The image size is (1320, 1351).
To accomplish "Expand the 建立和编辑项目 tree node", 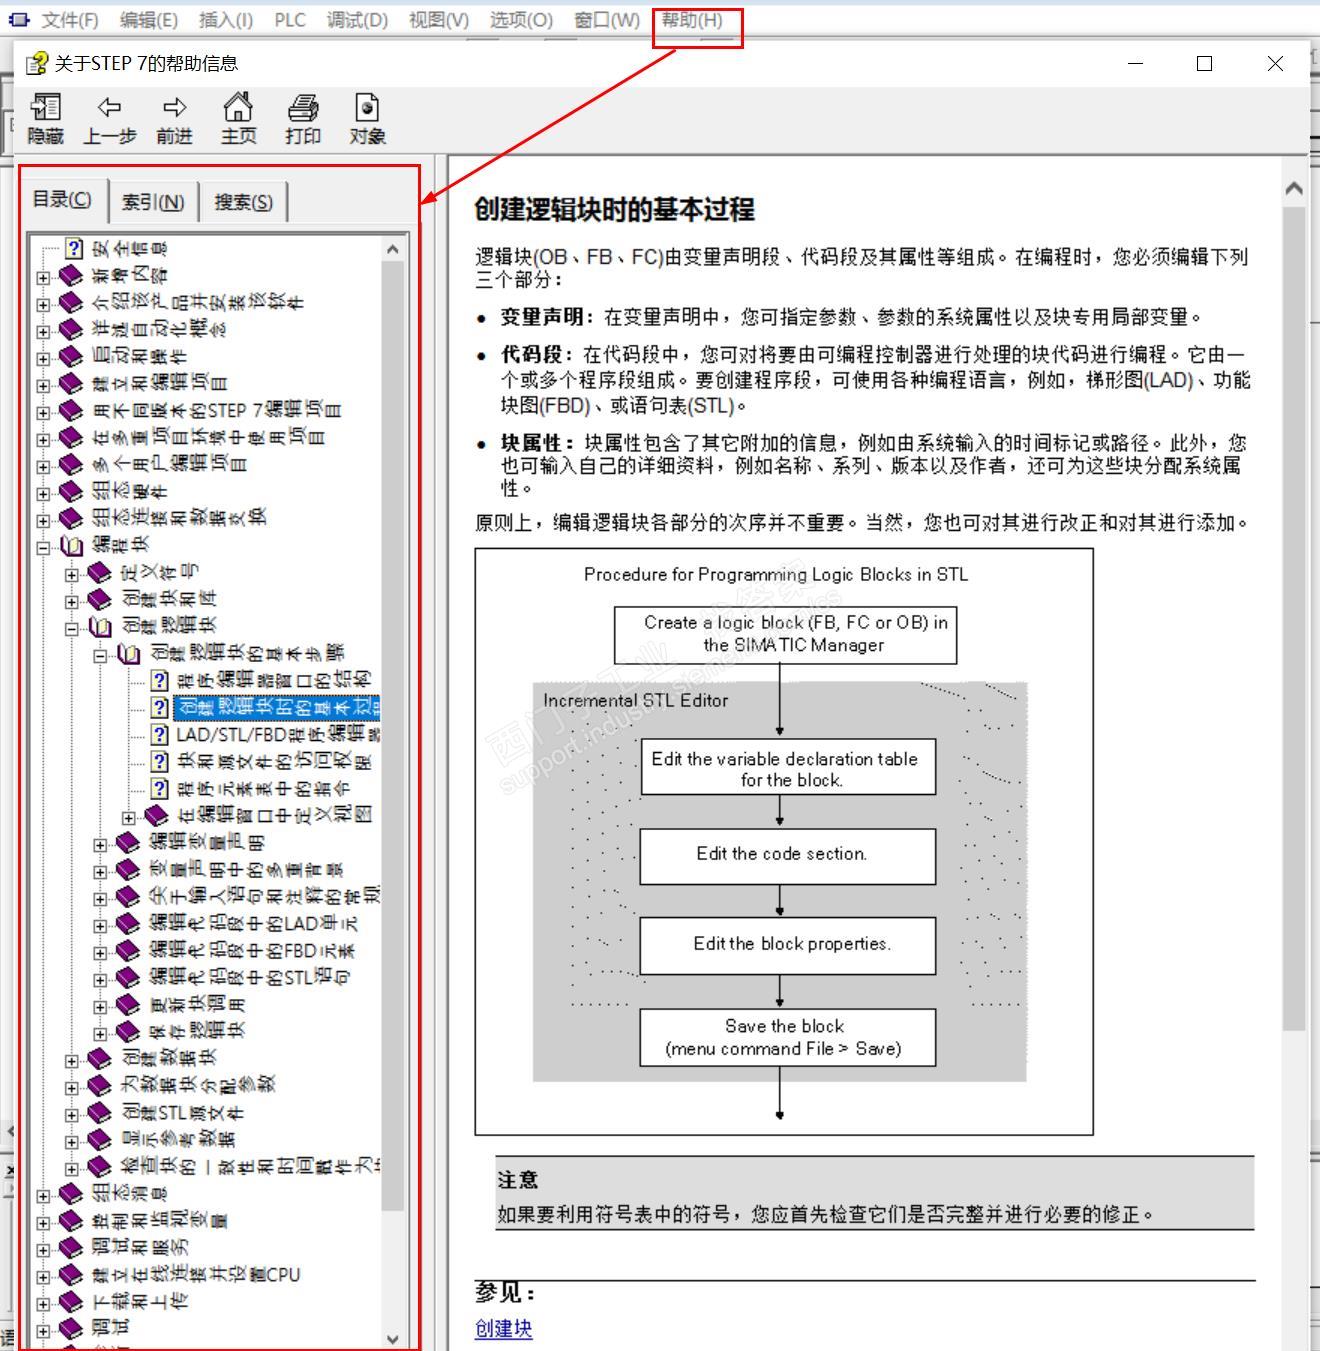I will click(x=43, y=384).
